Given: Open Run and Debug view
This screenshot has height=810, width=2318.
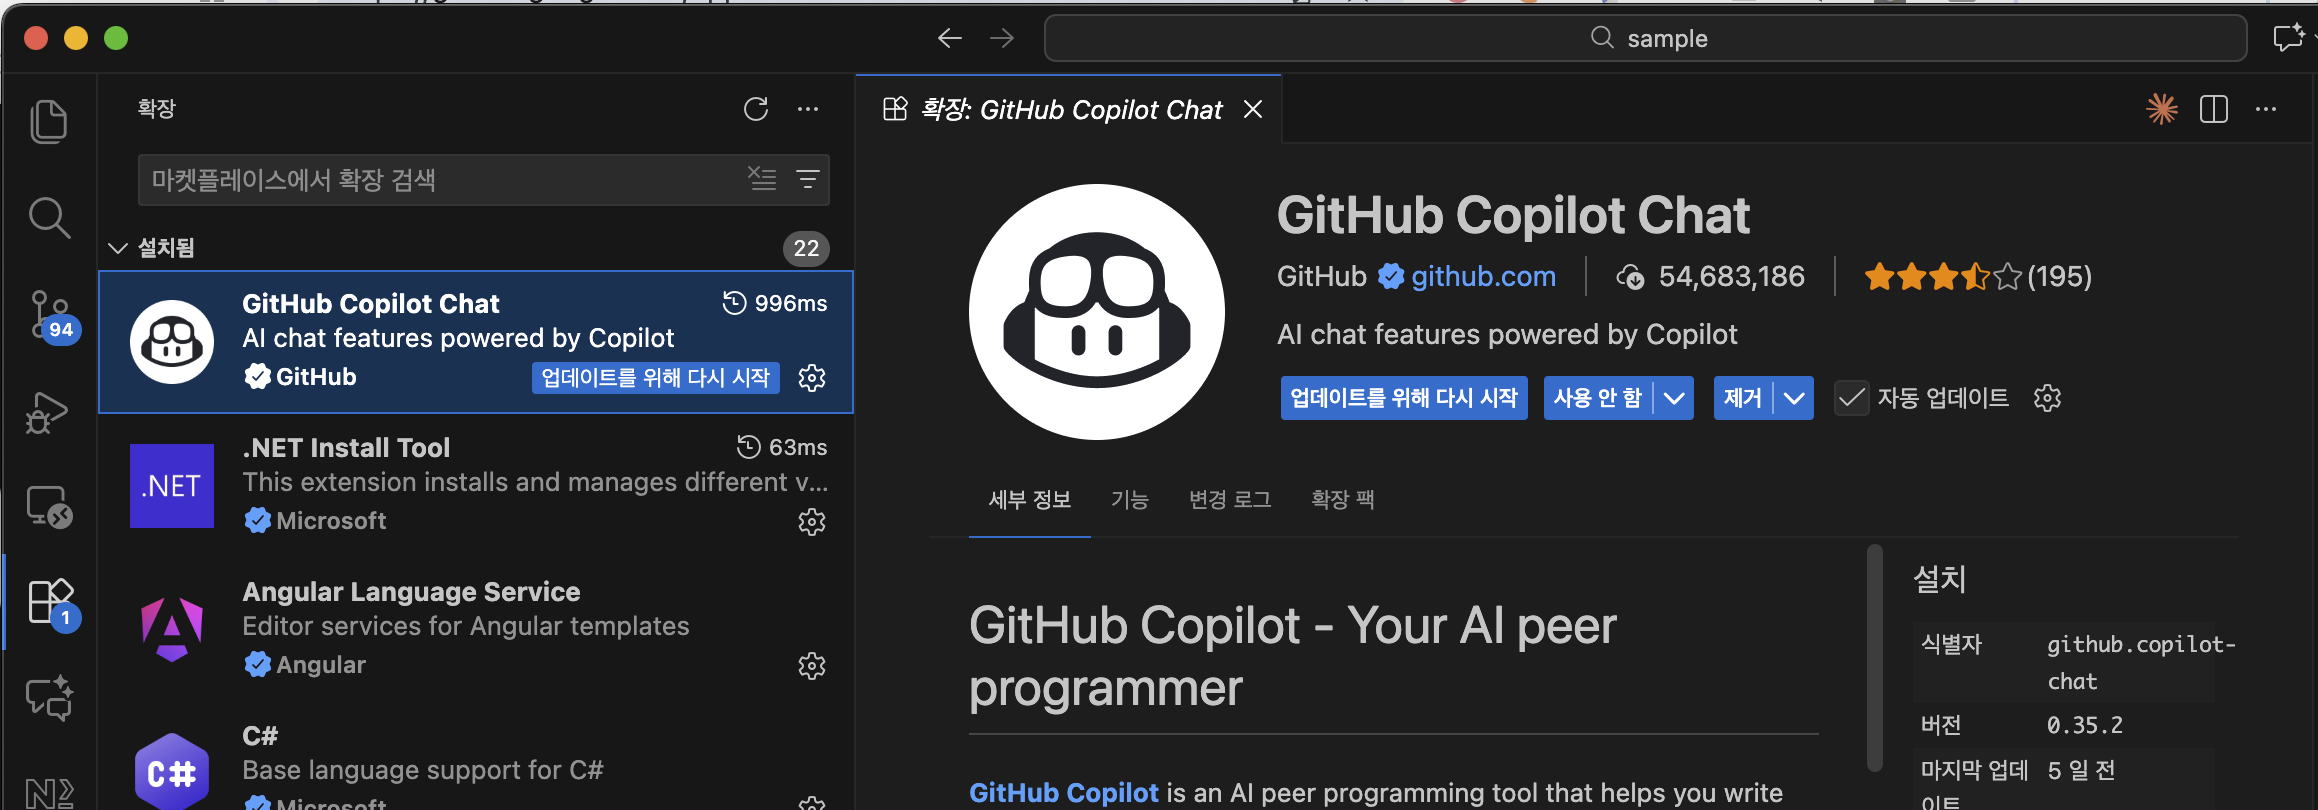Looking at the screenshot, I should (x=47, y=412).
